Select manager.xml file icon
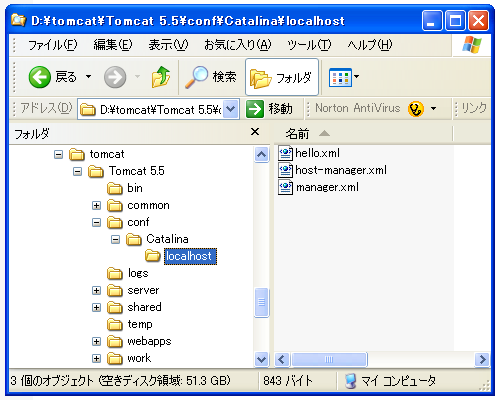 click(x=286, y=187)
